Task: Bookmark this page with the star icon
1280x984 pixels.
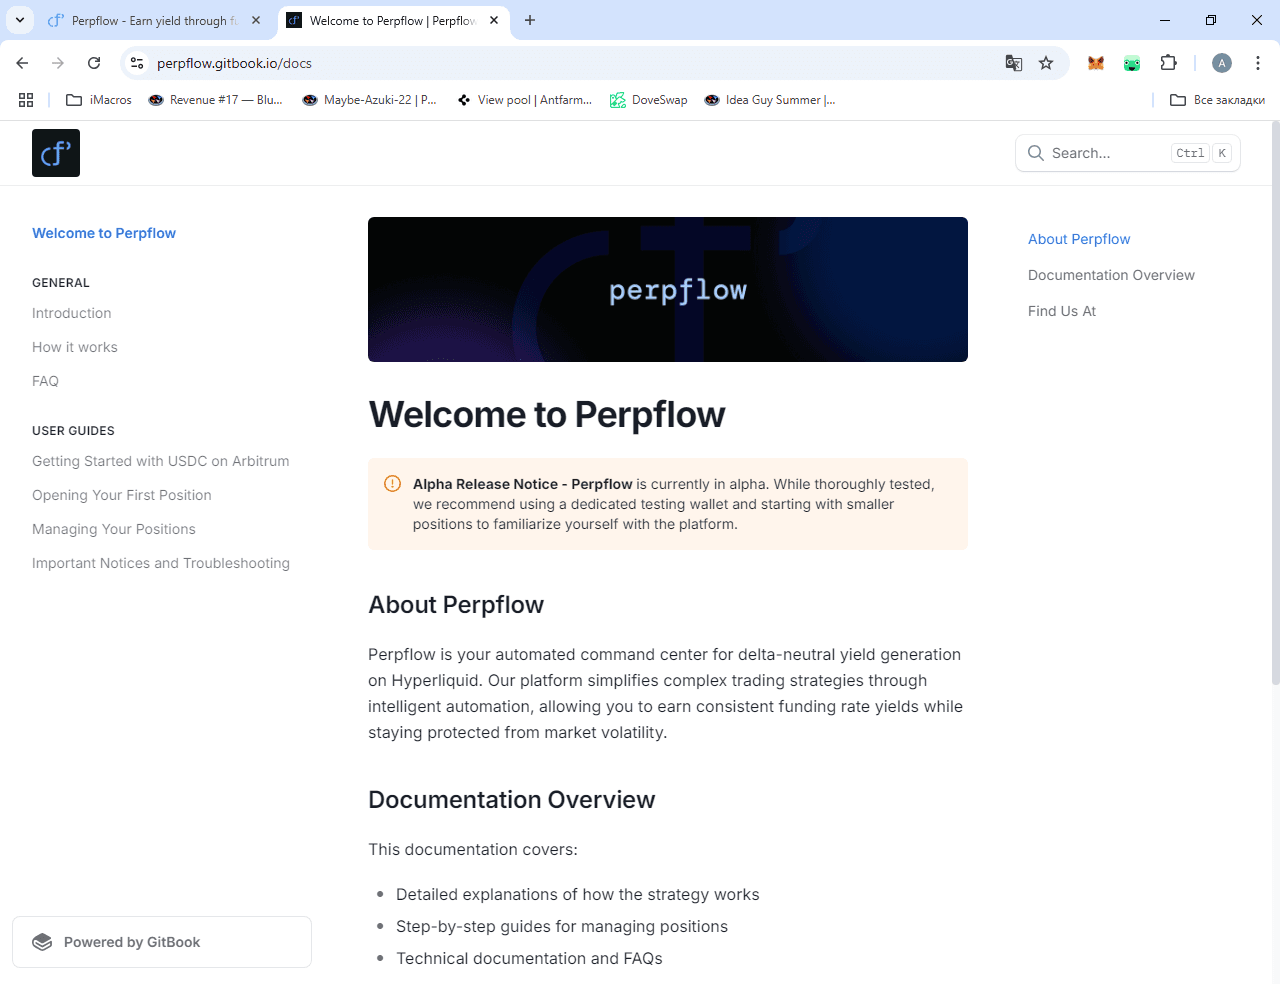Action: point(1046,63)
